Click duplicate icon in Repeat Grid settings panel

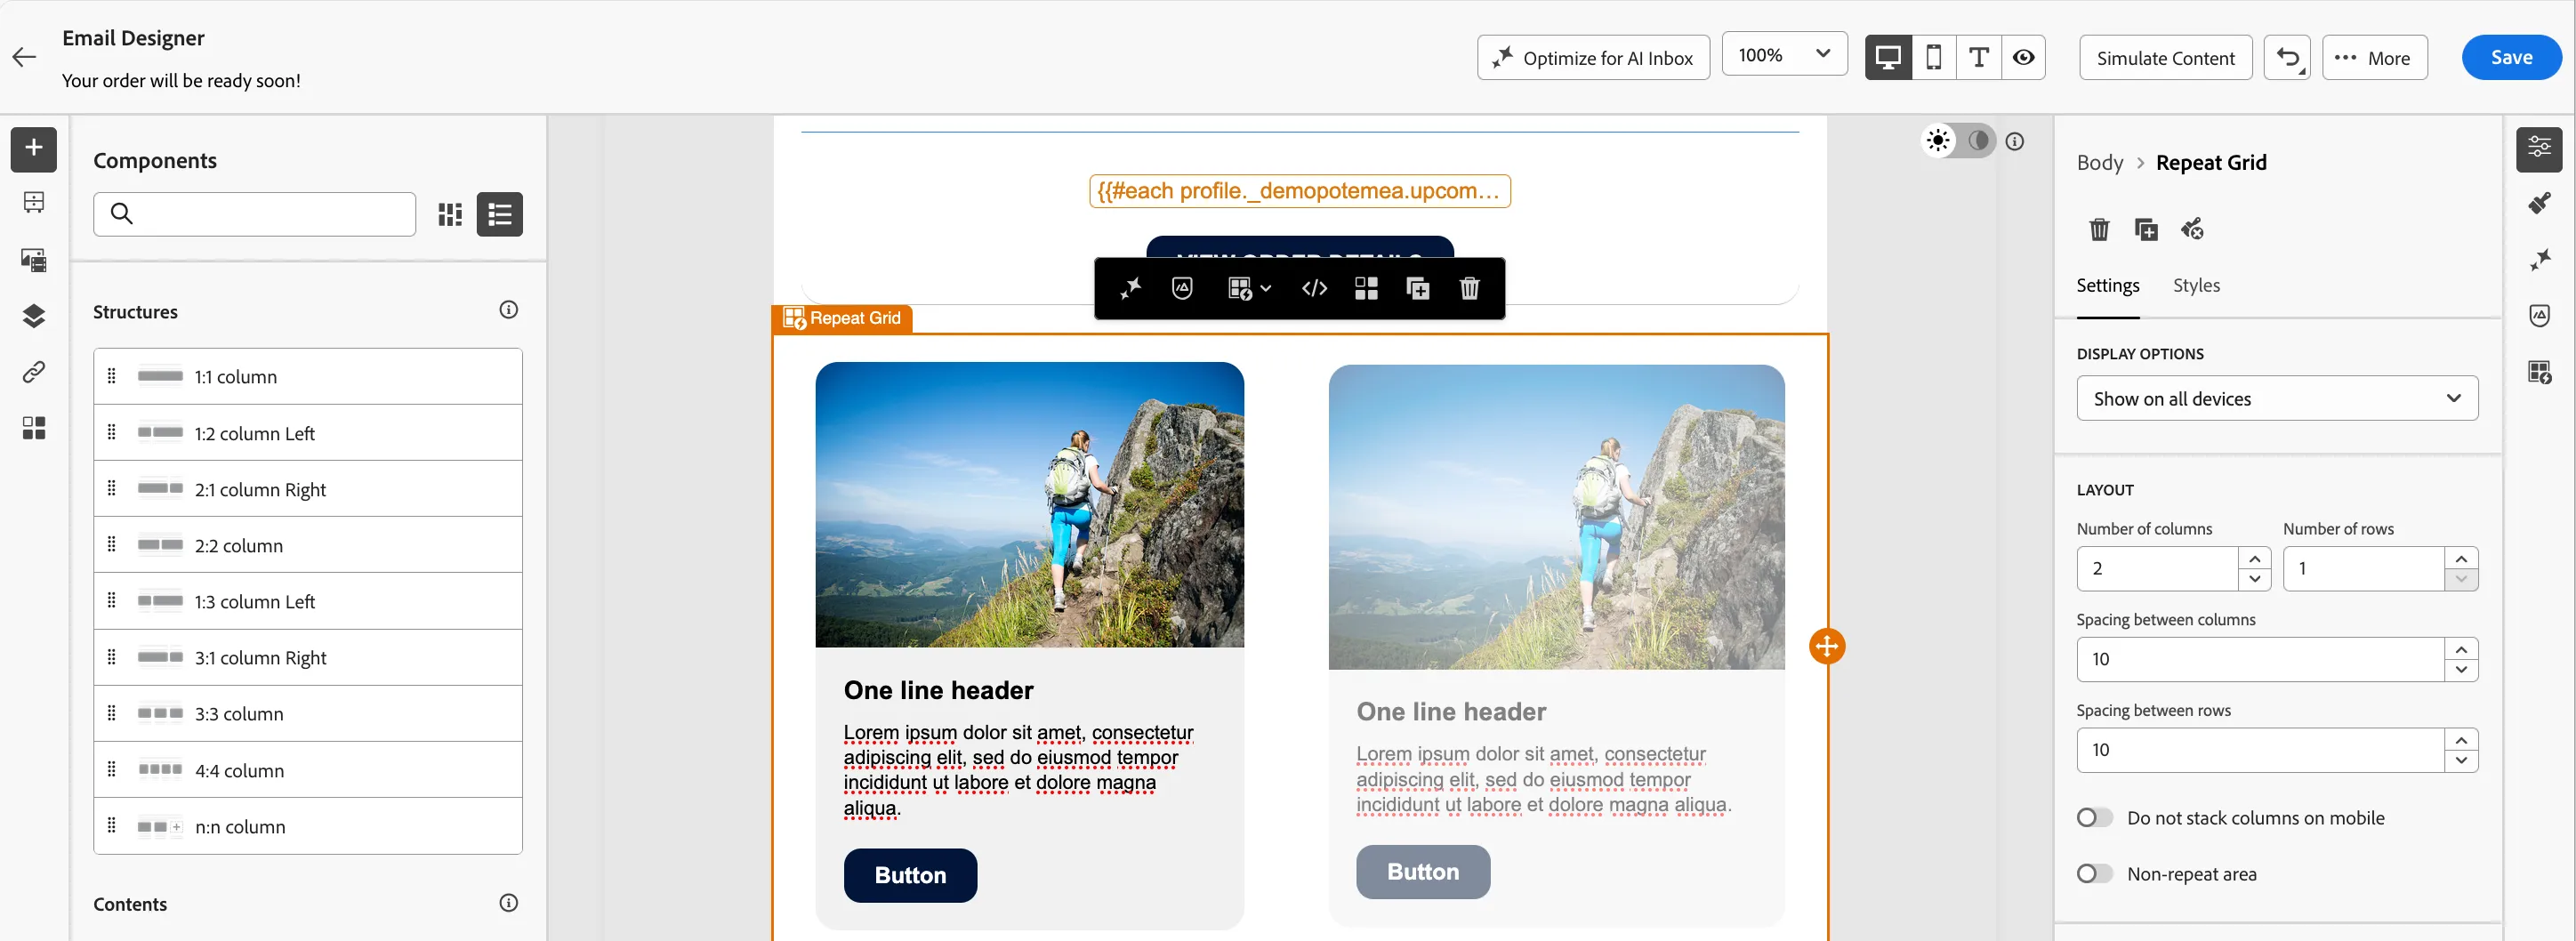click(2145, 229)
